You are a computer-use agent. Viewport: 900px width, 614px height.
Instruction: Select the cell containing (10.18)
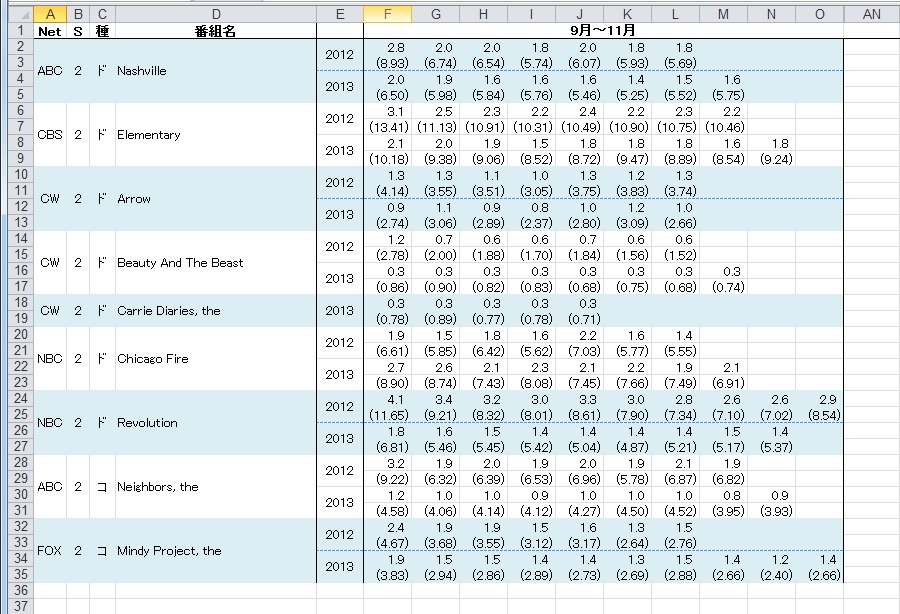387,159
